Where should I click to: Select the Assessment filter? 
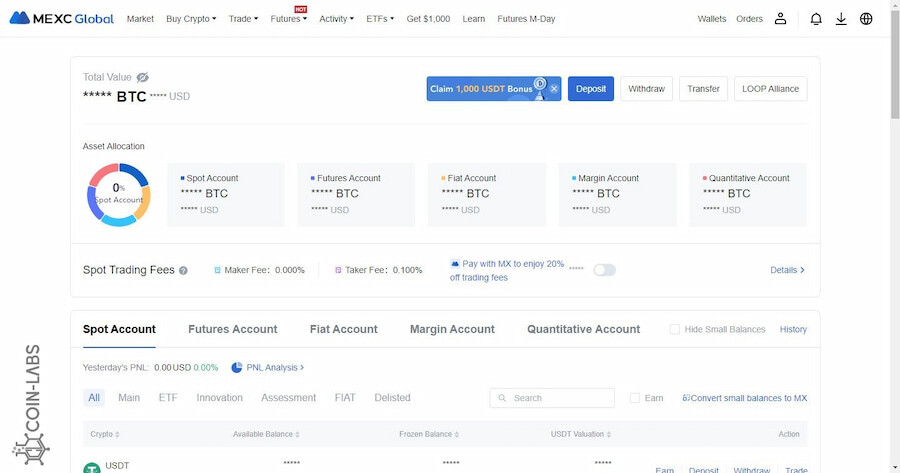288,397
